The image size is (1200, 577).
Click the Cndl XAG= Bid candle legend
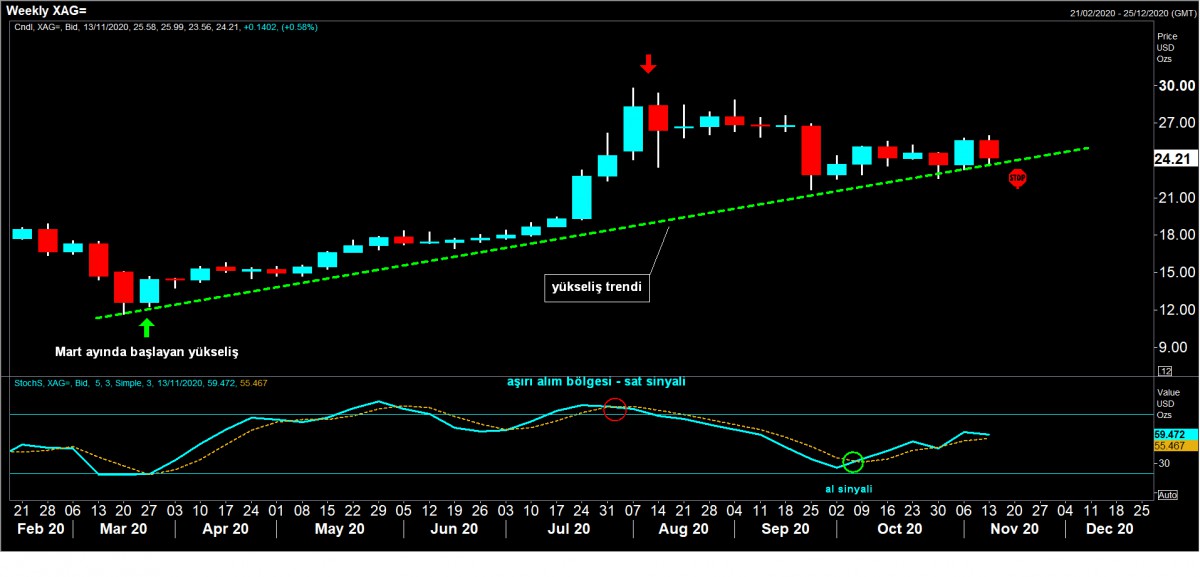[x=165, y=27]
